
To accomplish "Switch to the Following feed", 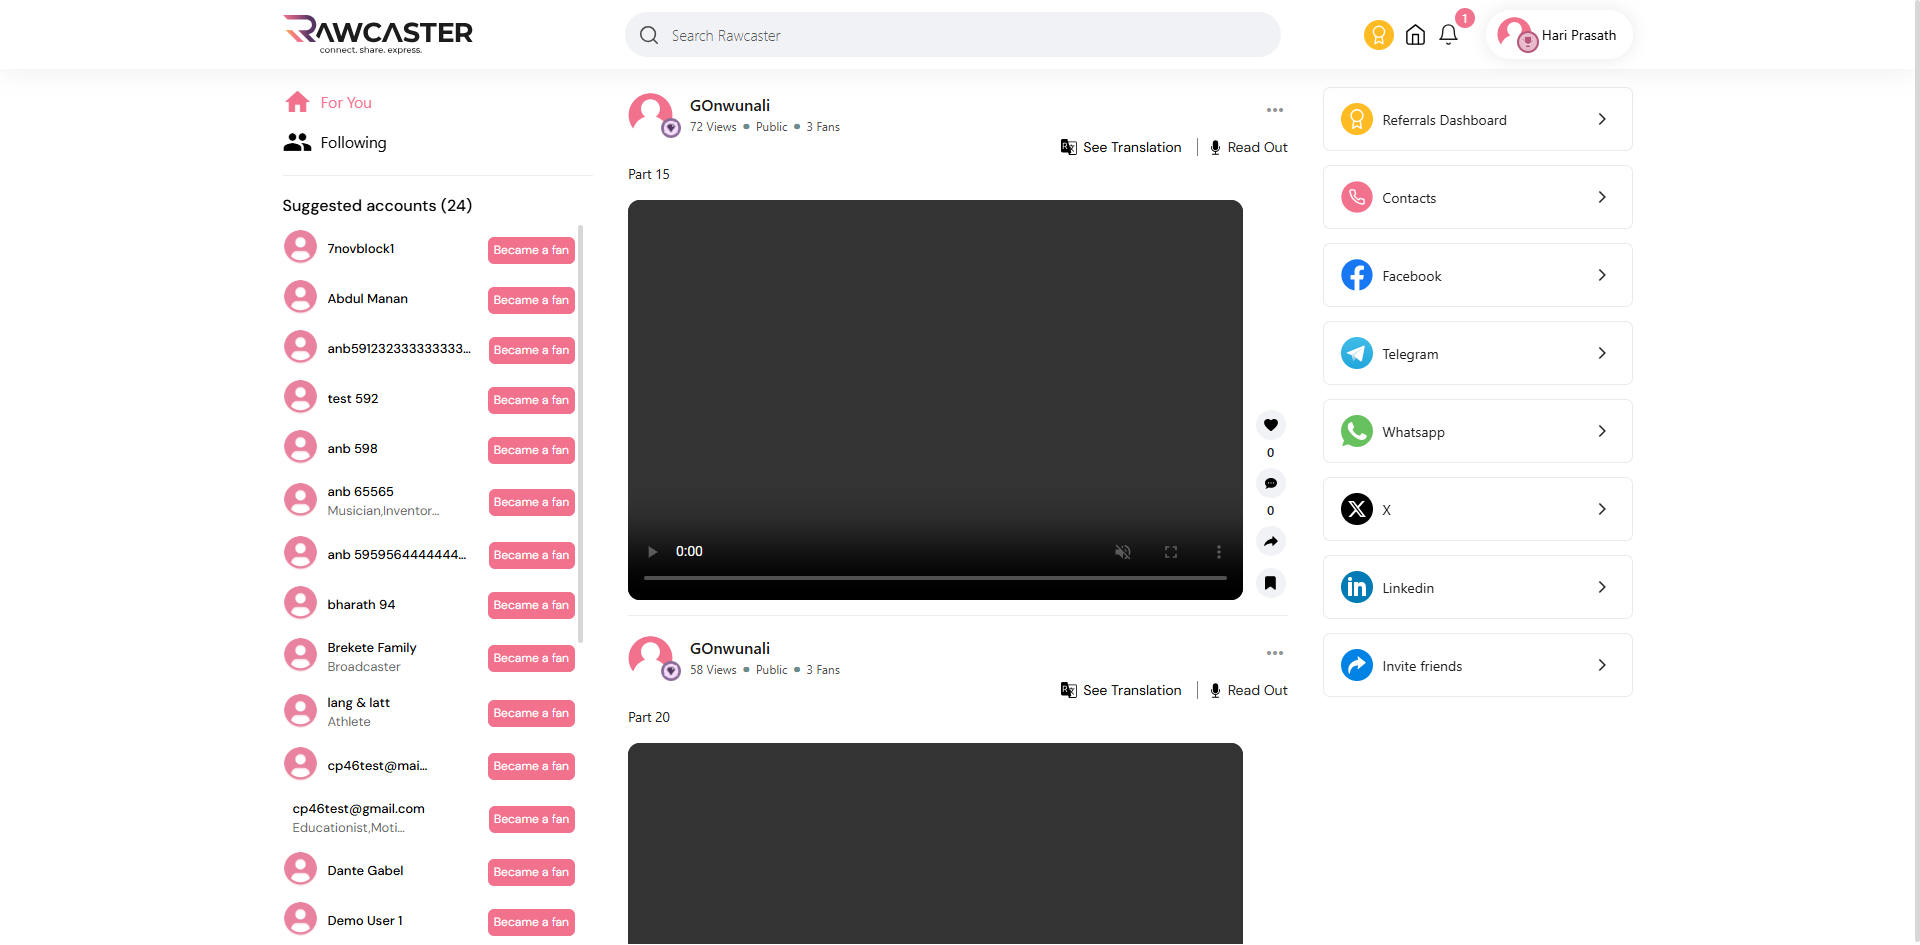I will click(352, 143).
